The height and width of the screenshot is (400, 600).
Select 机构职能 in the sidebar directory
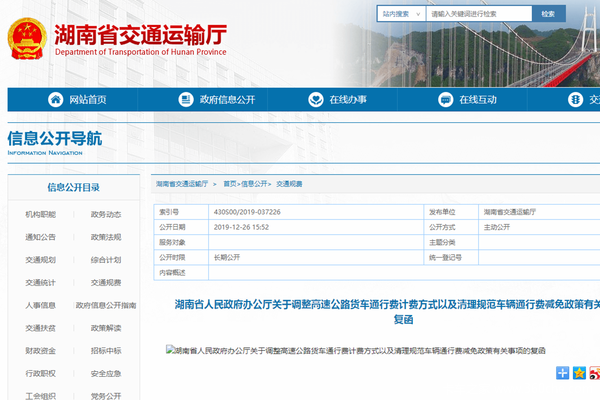[x=41, y=214]
